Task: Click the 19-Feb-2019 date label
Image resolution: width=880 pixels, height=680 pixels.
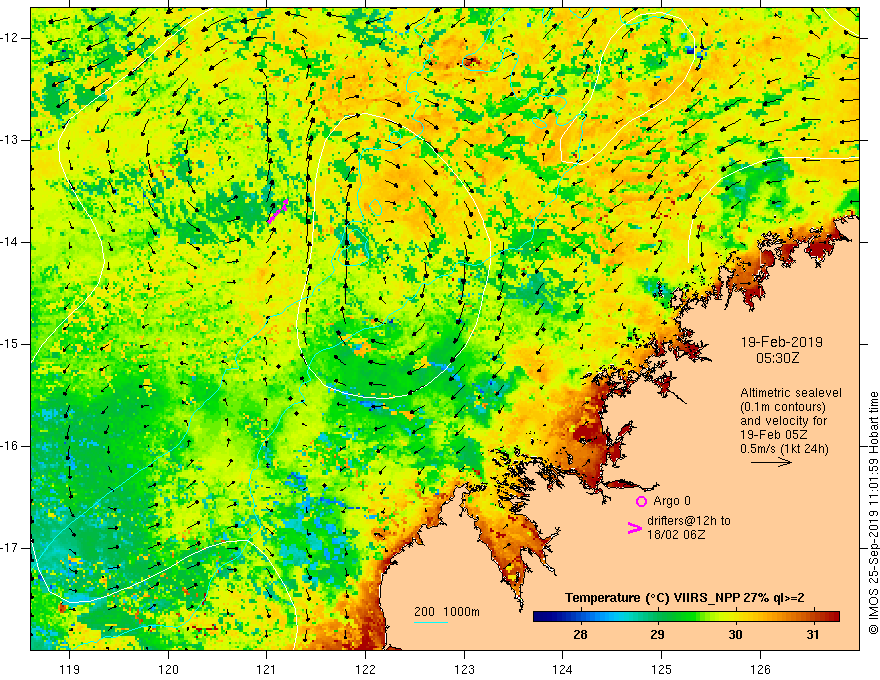Action: click(781, 342)
